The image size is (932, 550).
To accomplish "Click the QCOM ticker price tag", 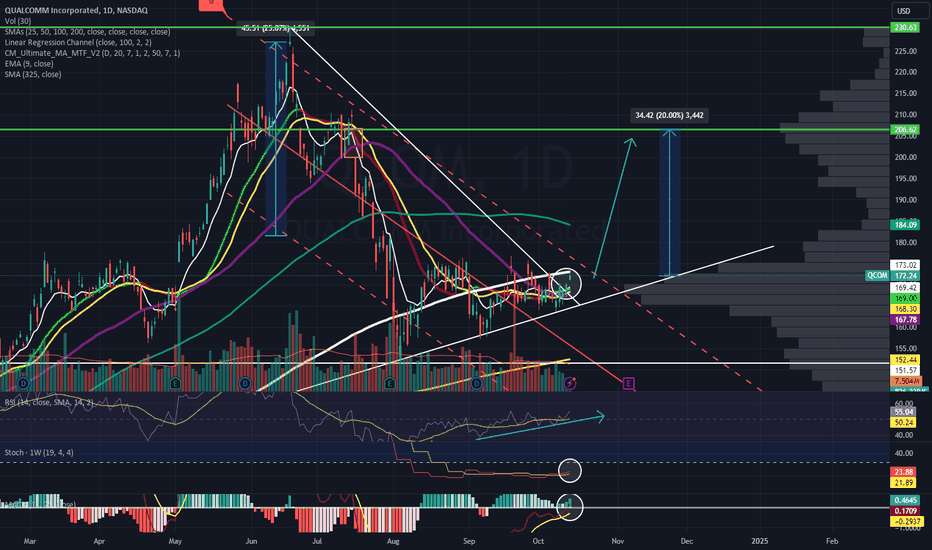I will click(x=877, y=275).
